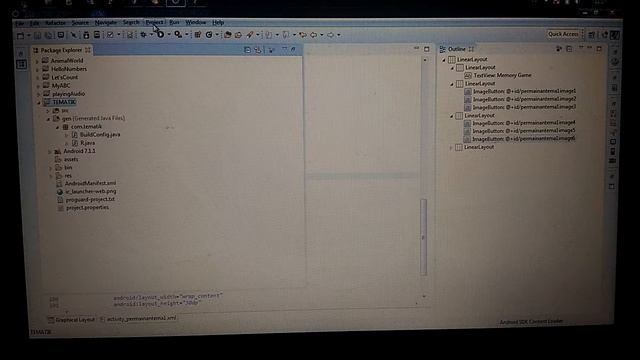Open the Refactor menu
The width and height of the screenshot is (640, 360).
[55, 23]
